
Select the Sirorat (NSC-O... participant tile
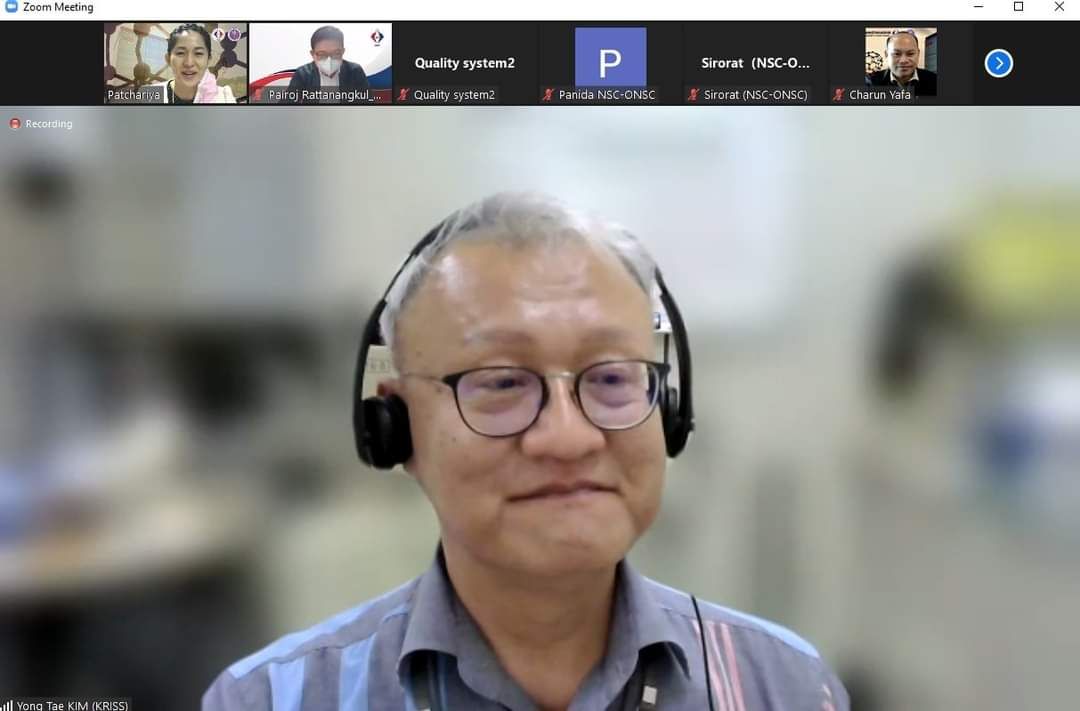click(755, 62)
